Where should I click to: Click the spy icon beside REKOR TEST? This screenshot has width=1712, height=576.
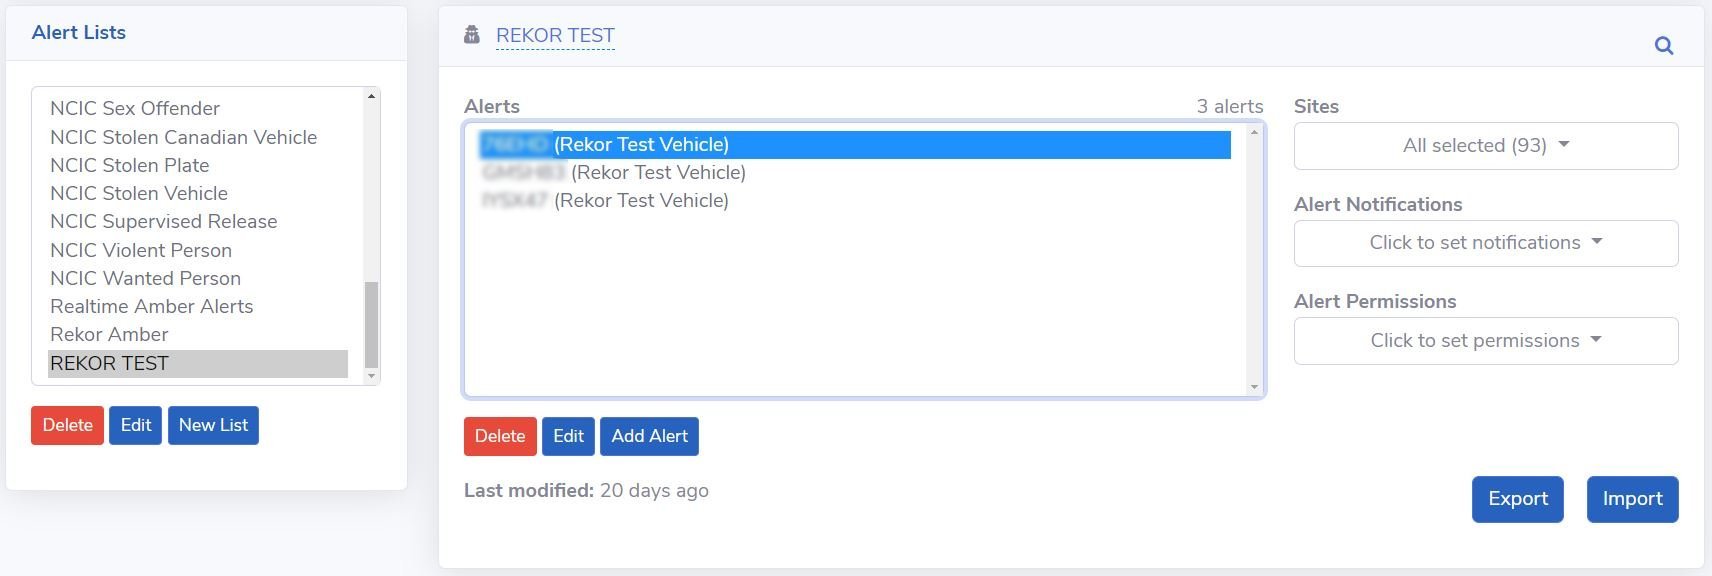click(x=472, y=35)
